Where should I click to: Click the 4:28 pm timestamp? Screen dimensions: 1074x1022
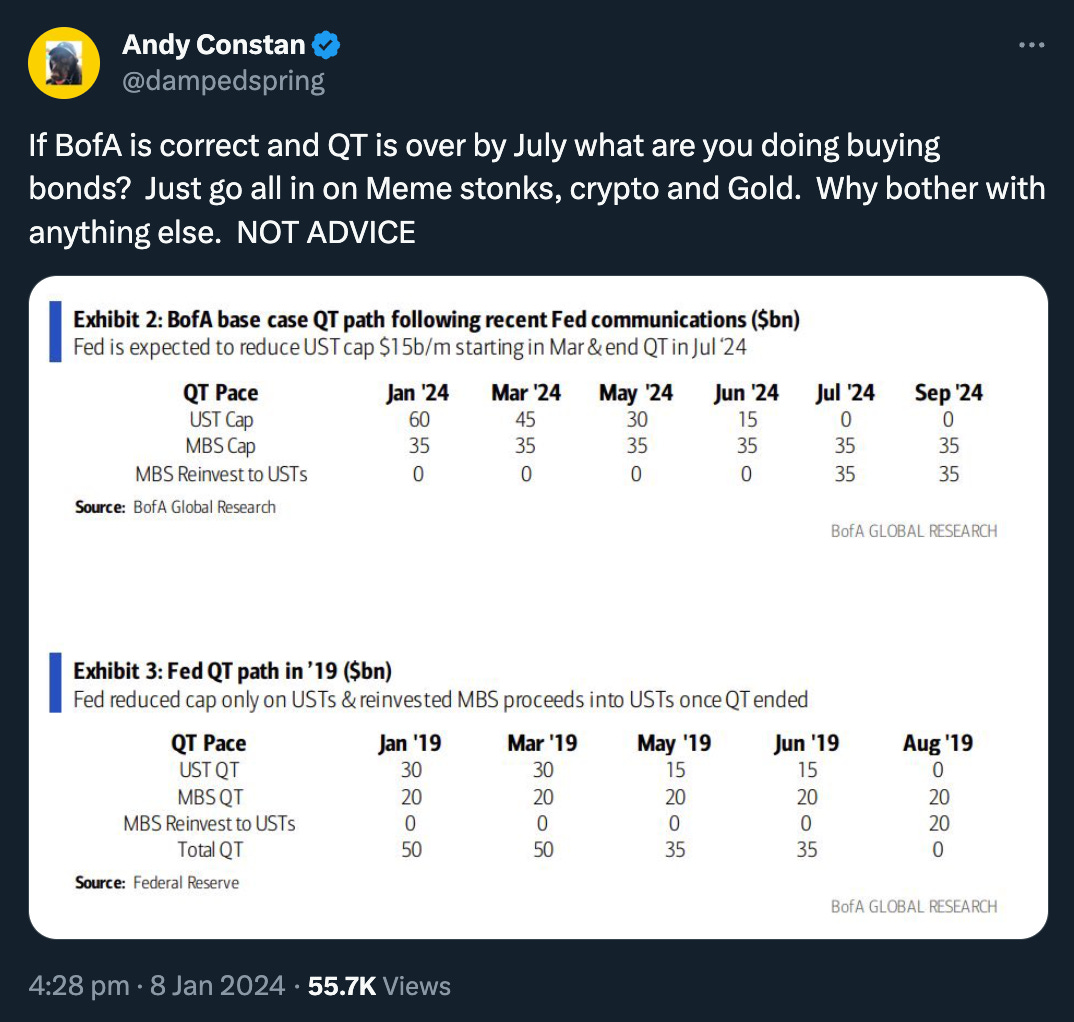pos(79,986)
